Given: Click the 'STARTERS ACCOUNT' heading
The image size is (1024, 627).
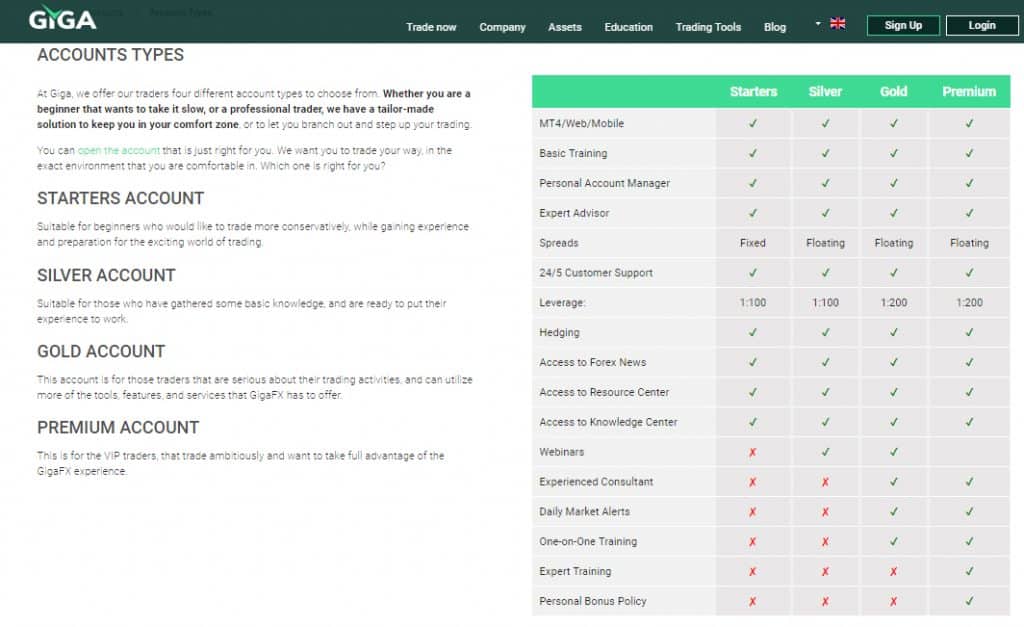Looking at the screenshot, I should click(x=120, y=198).
